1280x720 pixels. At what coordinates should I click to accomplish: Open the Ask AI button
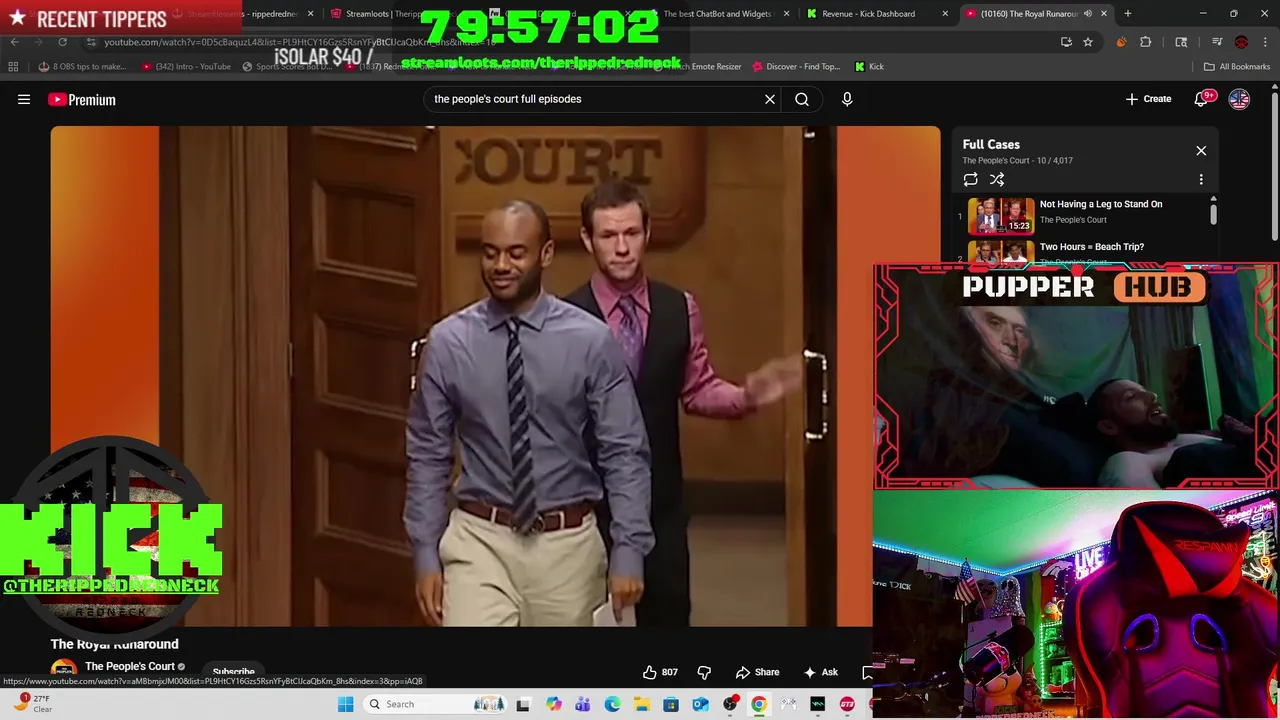[820, 672]
